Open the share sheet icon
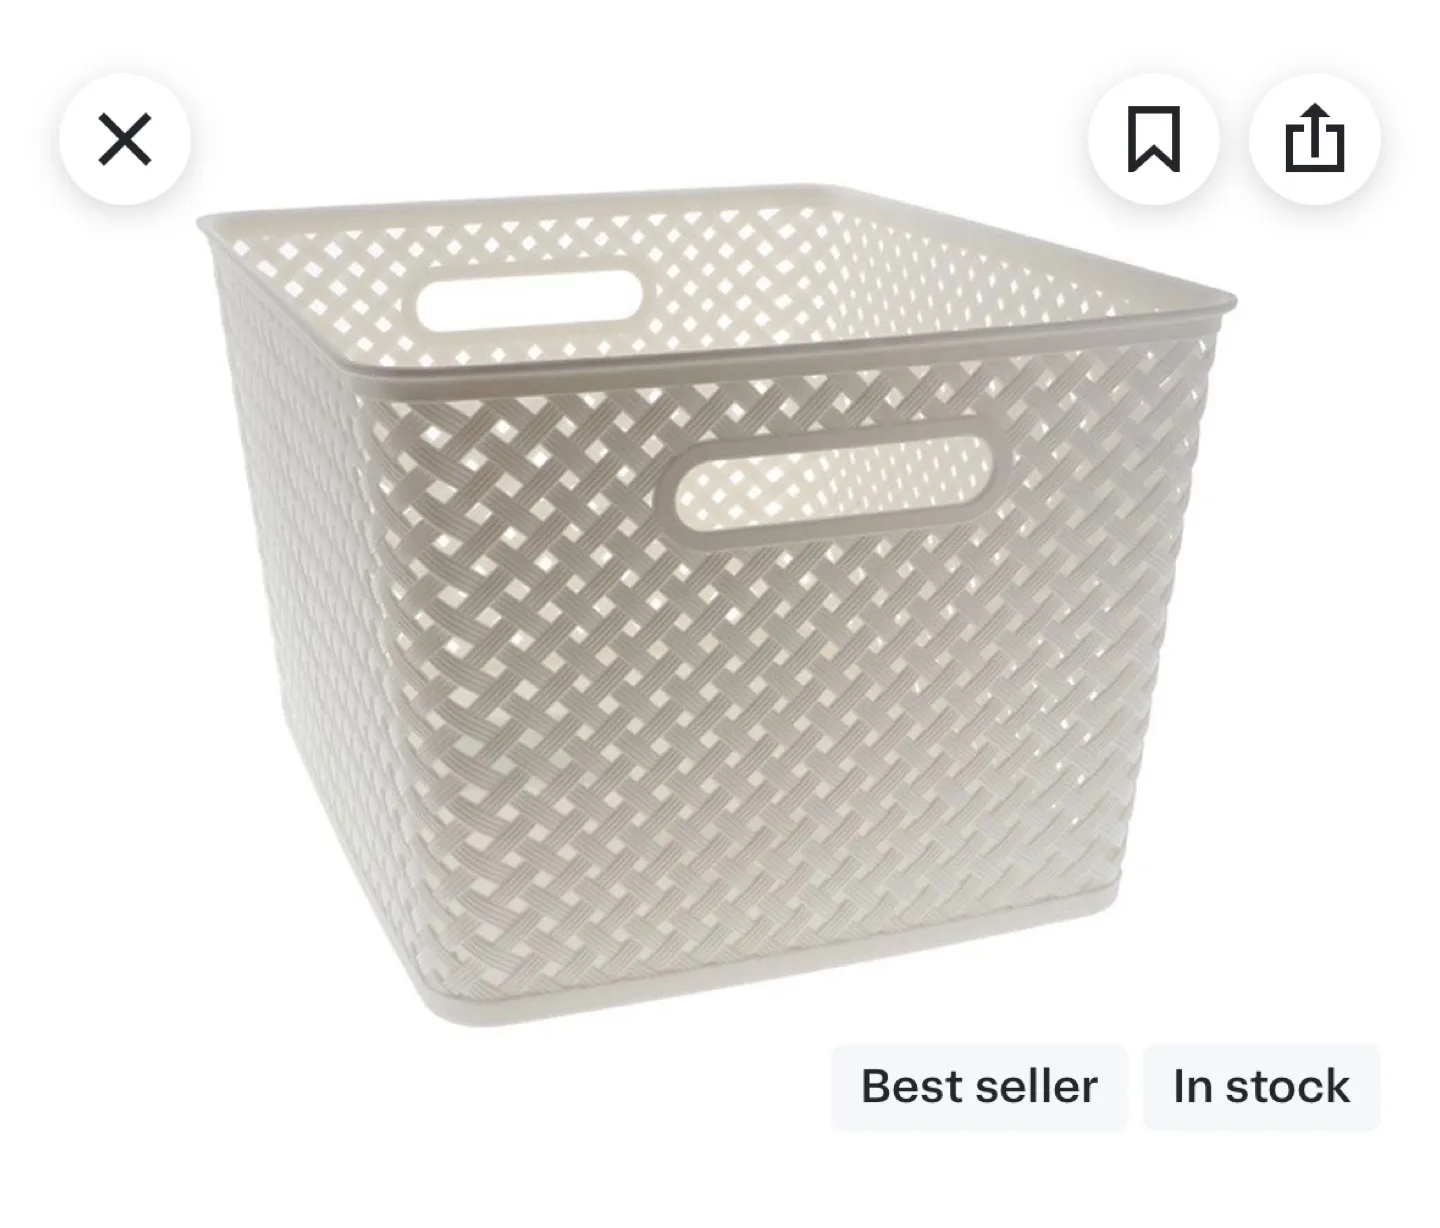This screenshot has height=1228, width=1440. pyautogui.click(x=1314, y=139)
